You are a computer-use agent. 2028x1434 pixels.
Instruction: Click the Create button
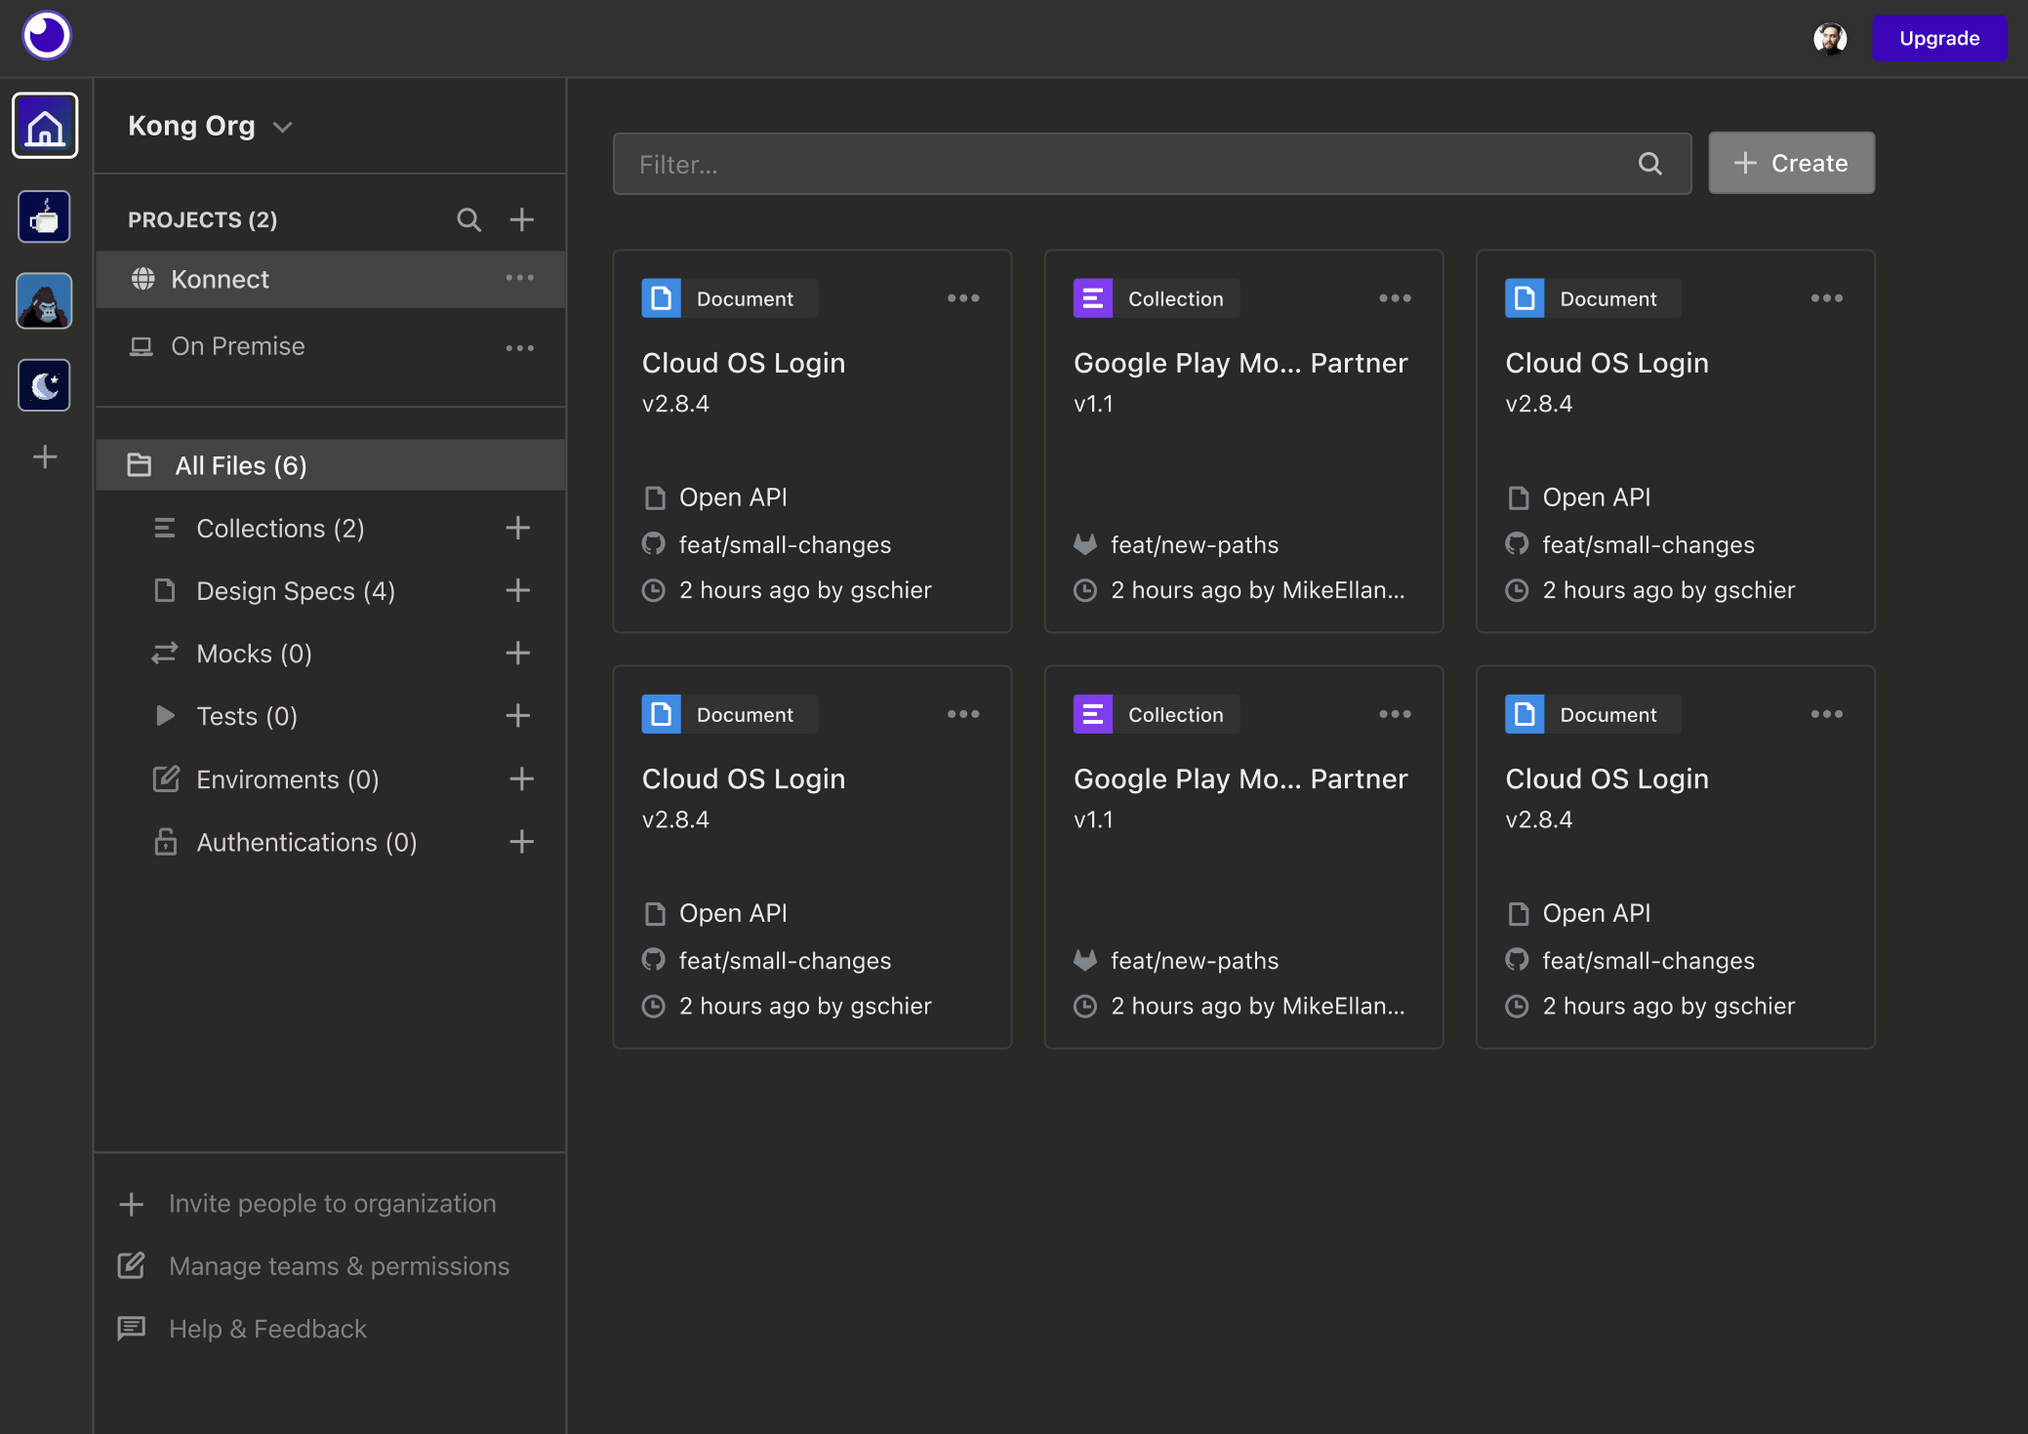click(1791, 162)
